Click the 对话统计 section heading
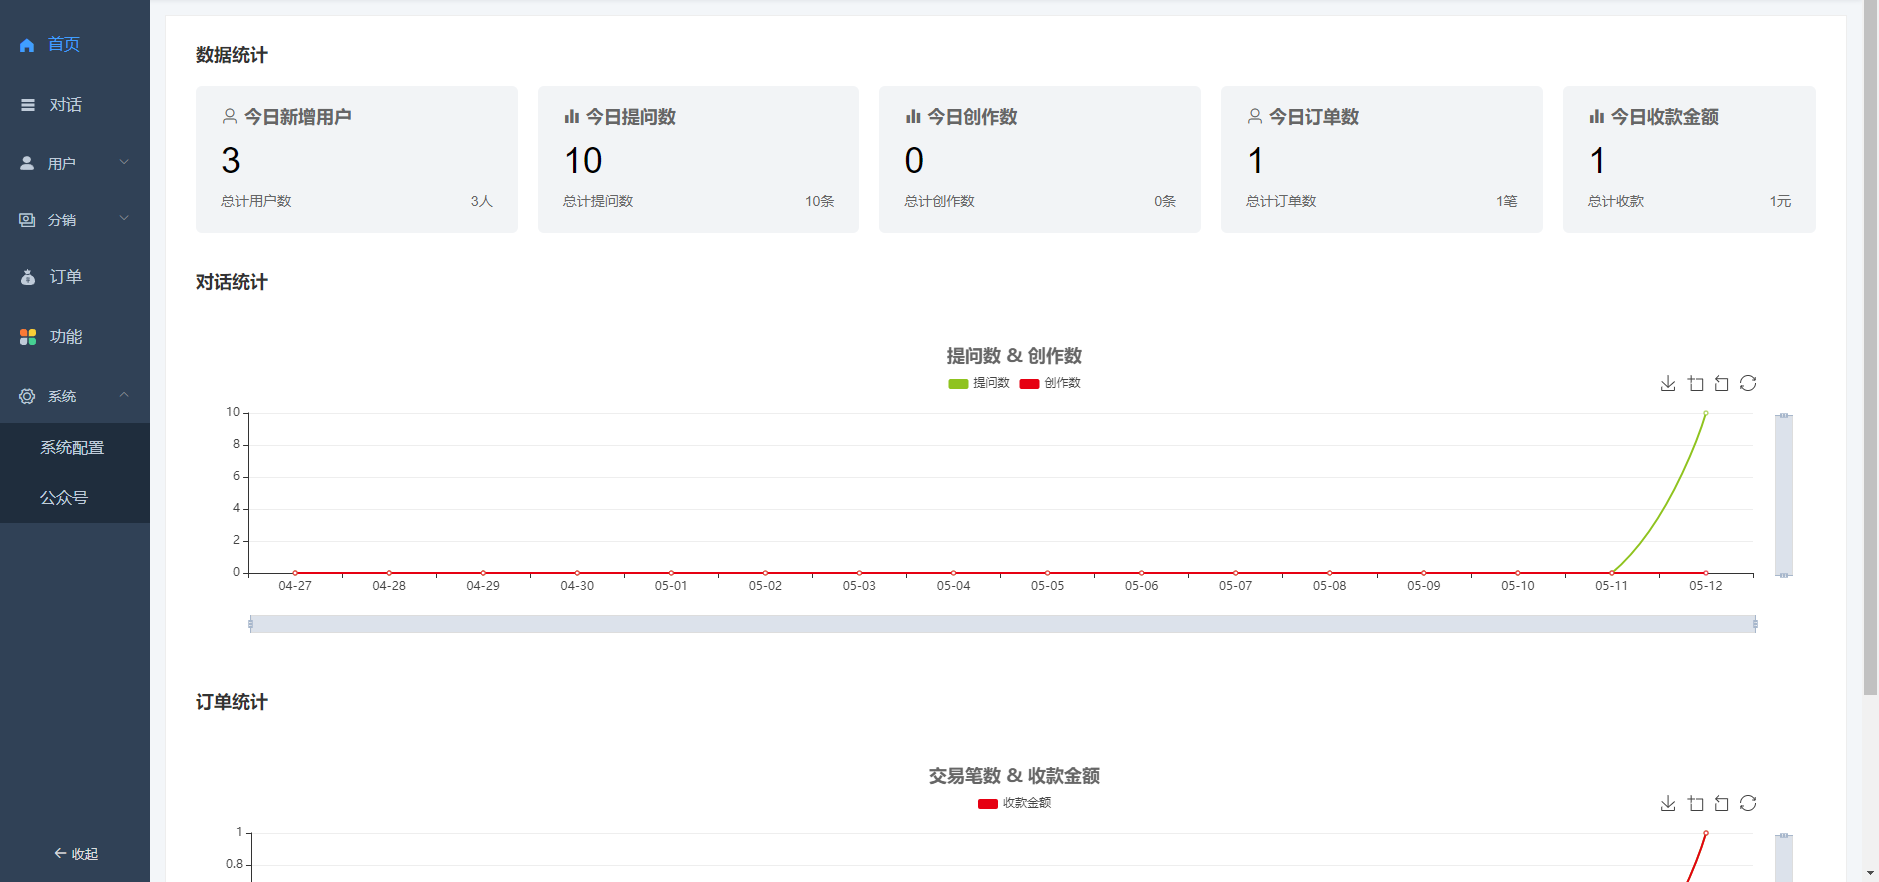The width and height of the screenshot is (1879, 882). (x=232, y=282)
